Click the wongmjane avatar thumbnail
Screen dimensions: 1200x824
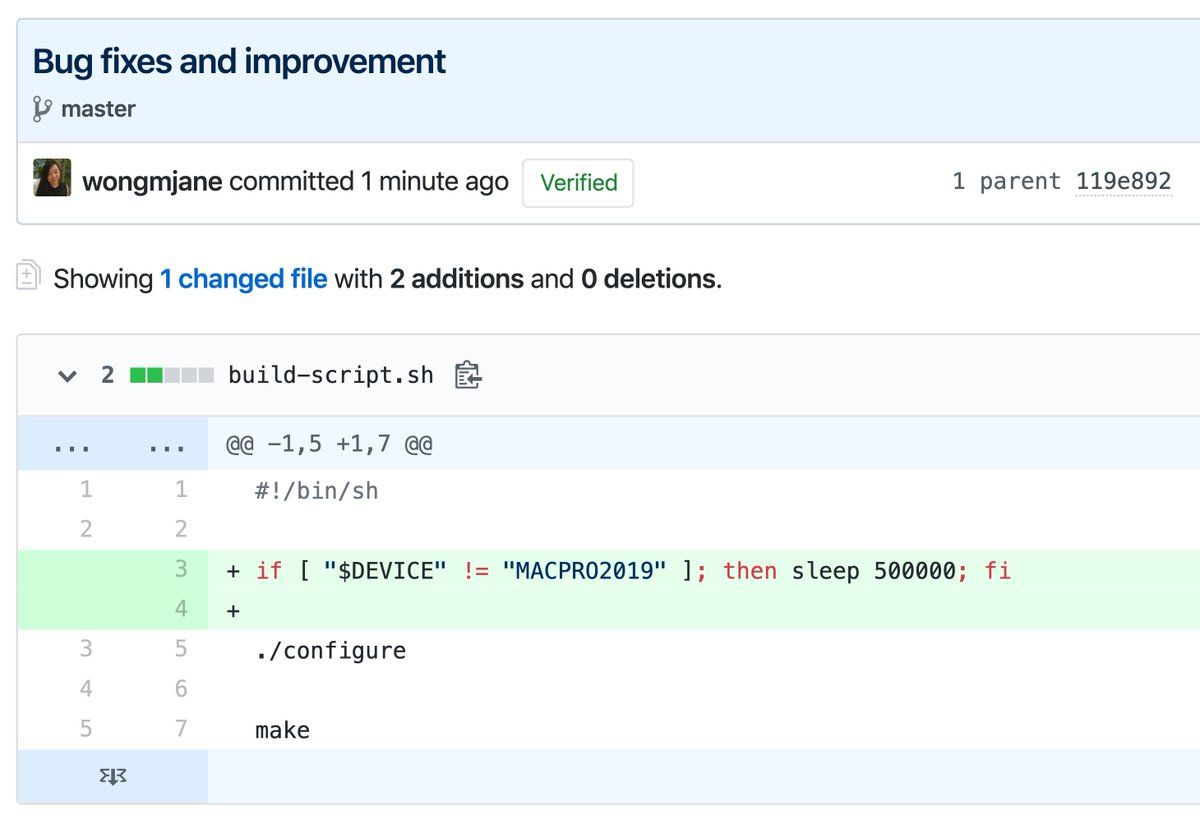tap(52, 177)
